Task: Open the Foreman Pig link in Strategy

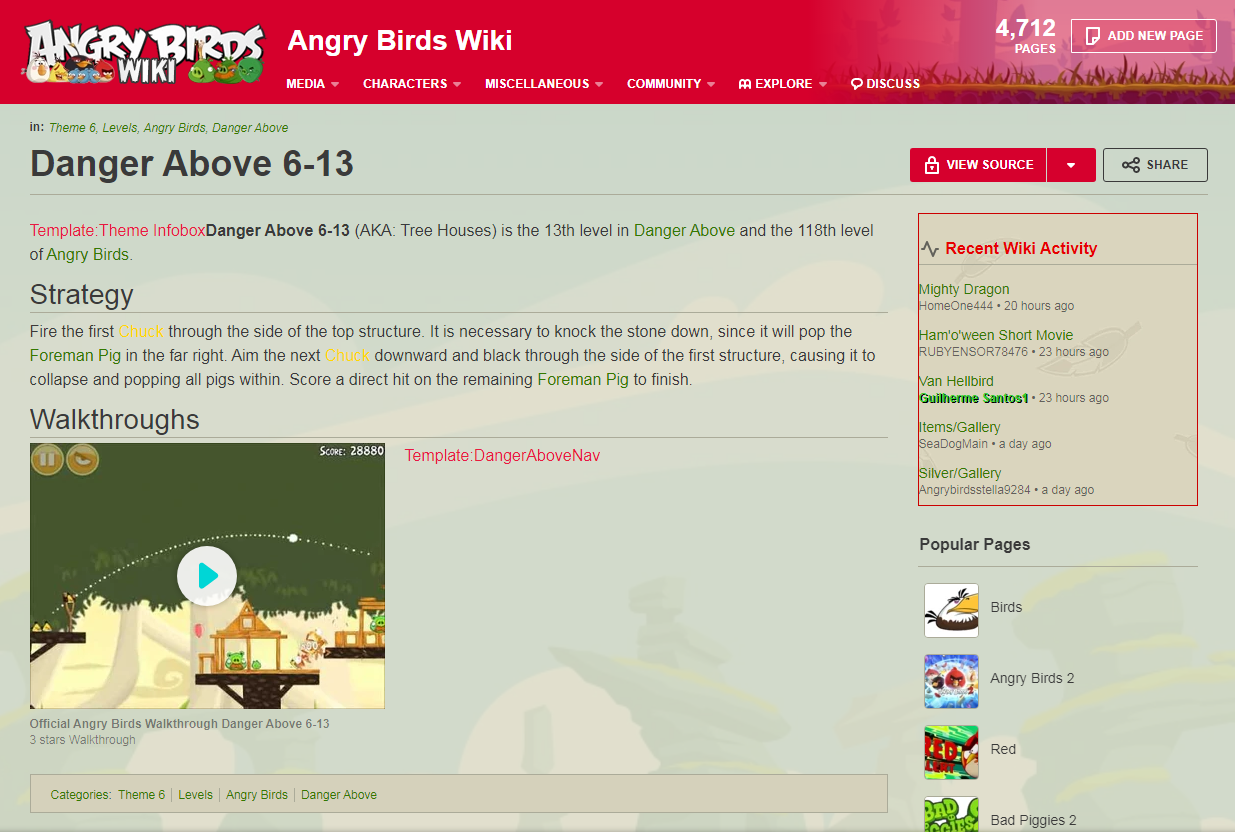Action: pyautogui.click(x=75, y=355)
